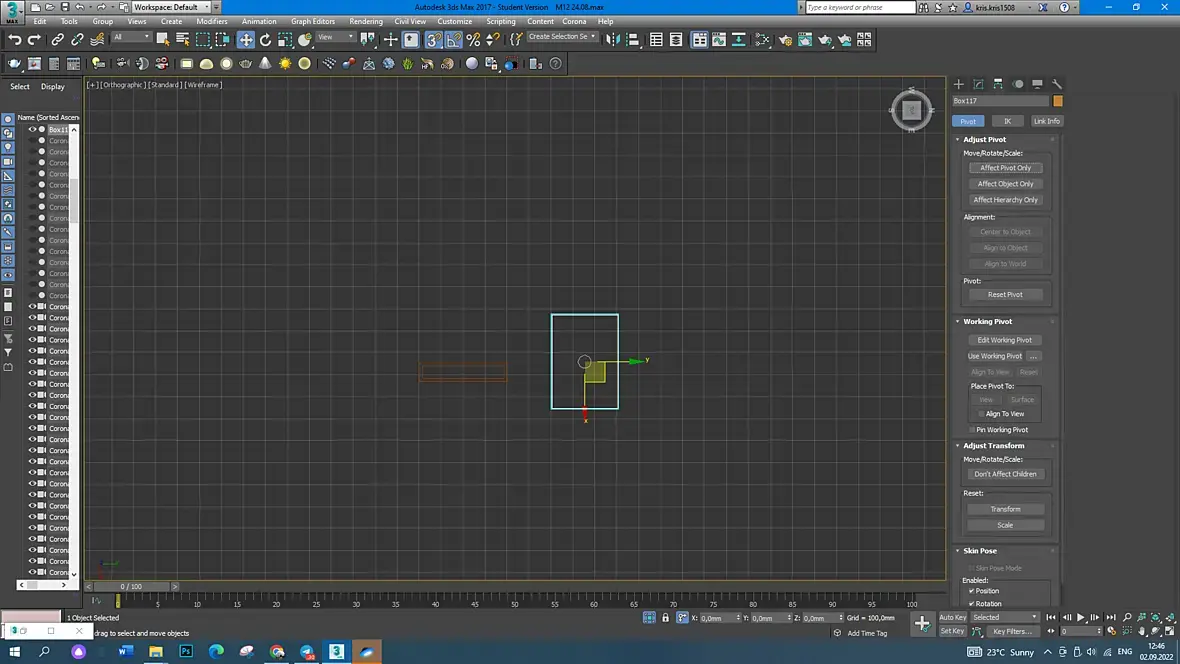Click the Affect Pivot Only button
Screen dimensions: 1180x664
pyautogui.click(x=1005, y=168)
